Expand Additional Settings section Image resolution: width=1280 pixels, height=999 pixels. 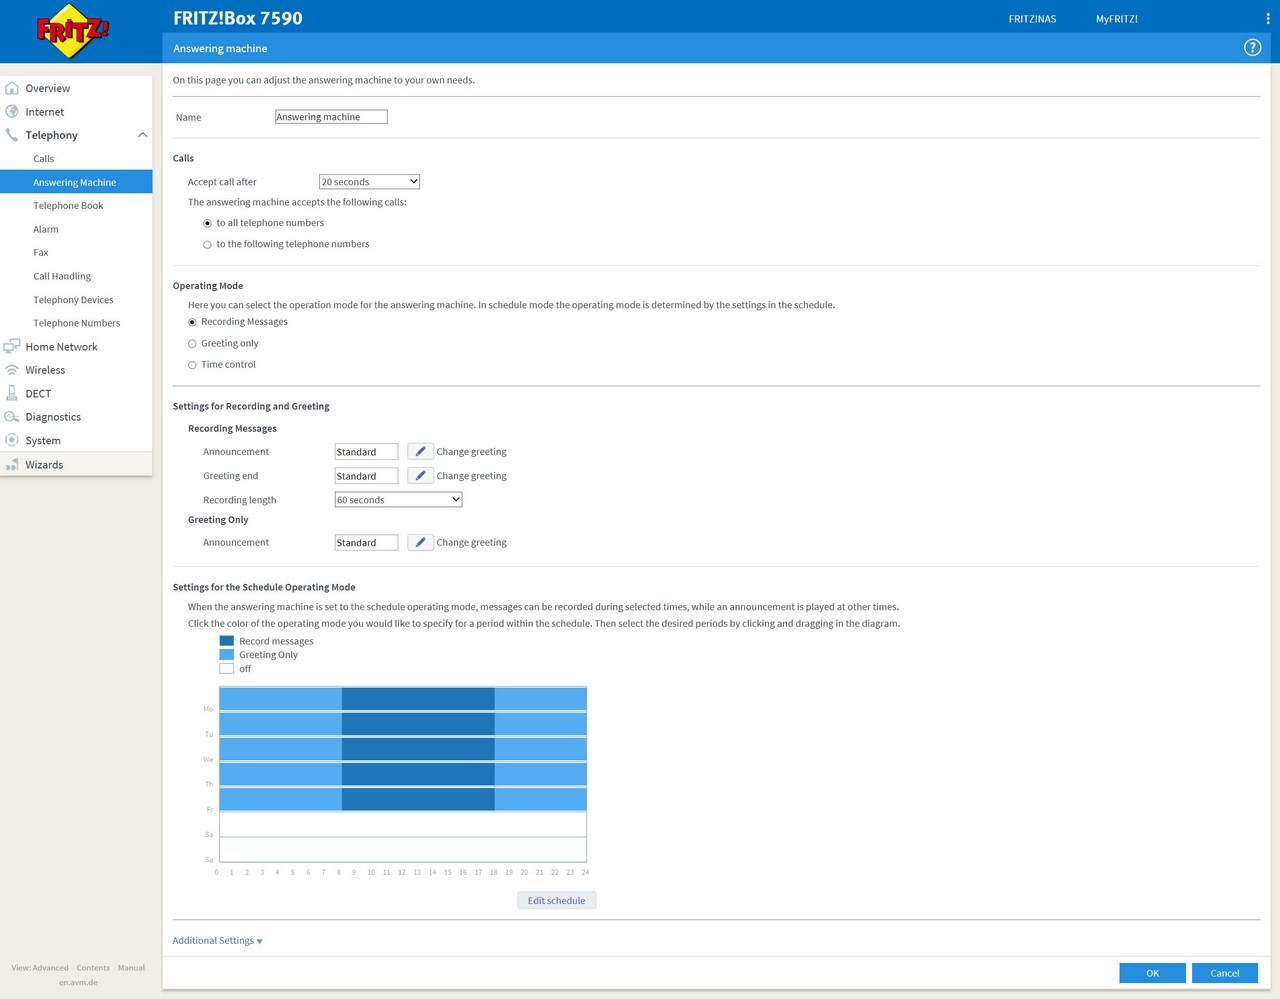click(x=217, y=941)
